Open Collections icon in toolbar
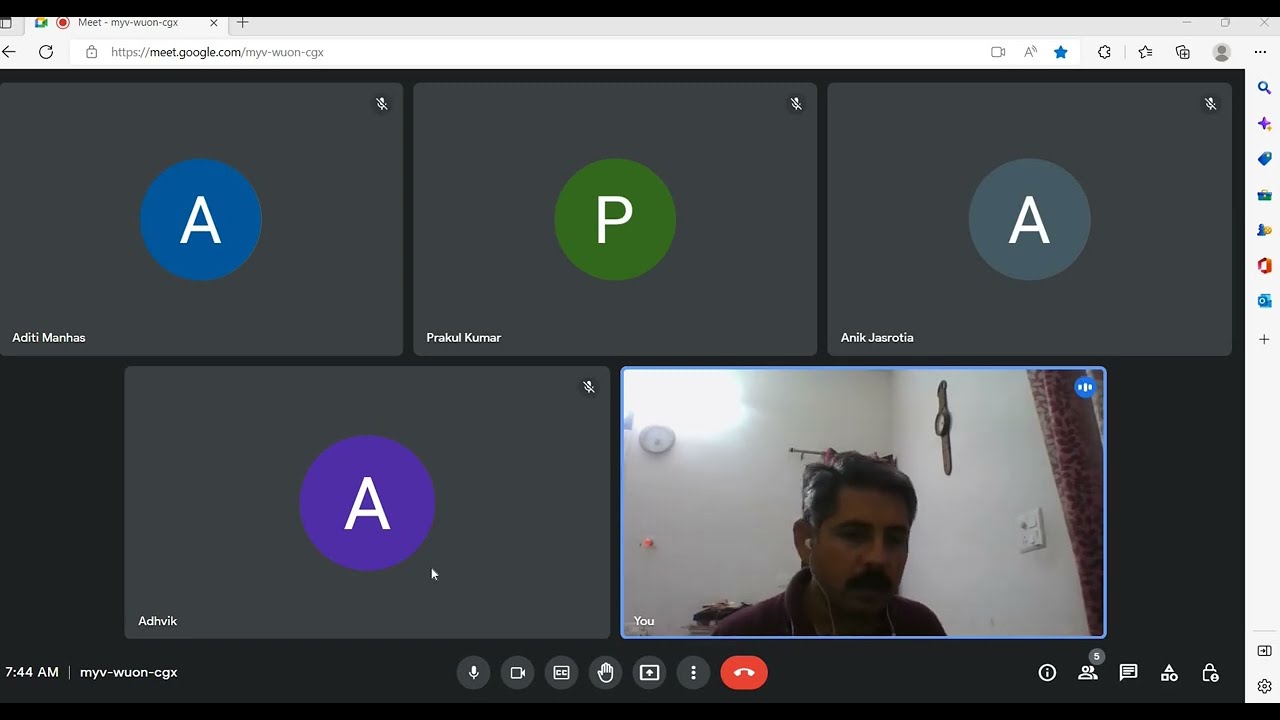The image size is (1280, 720). click(x=1183, y=52)
